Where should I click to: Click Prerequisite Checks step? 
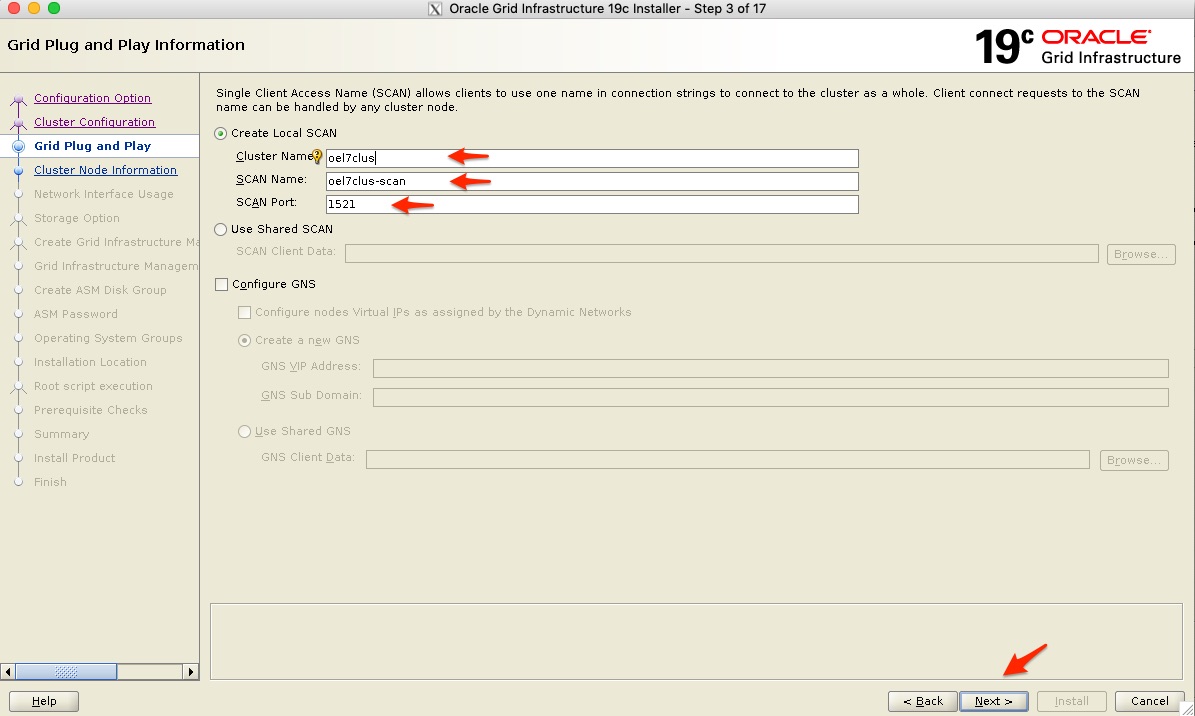91,410
